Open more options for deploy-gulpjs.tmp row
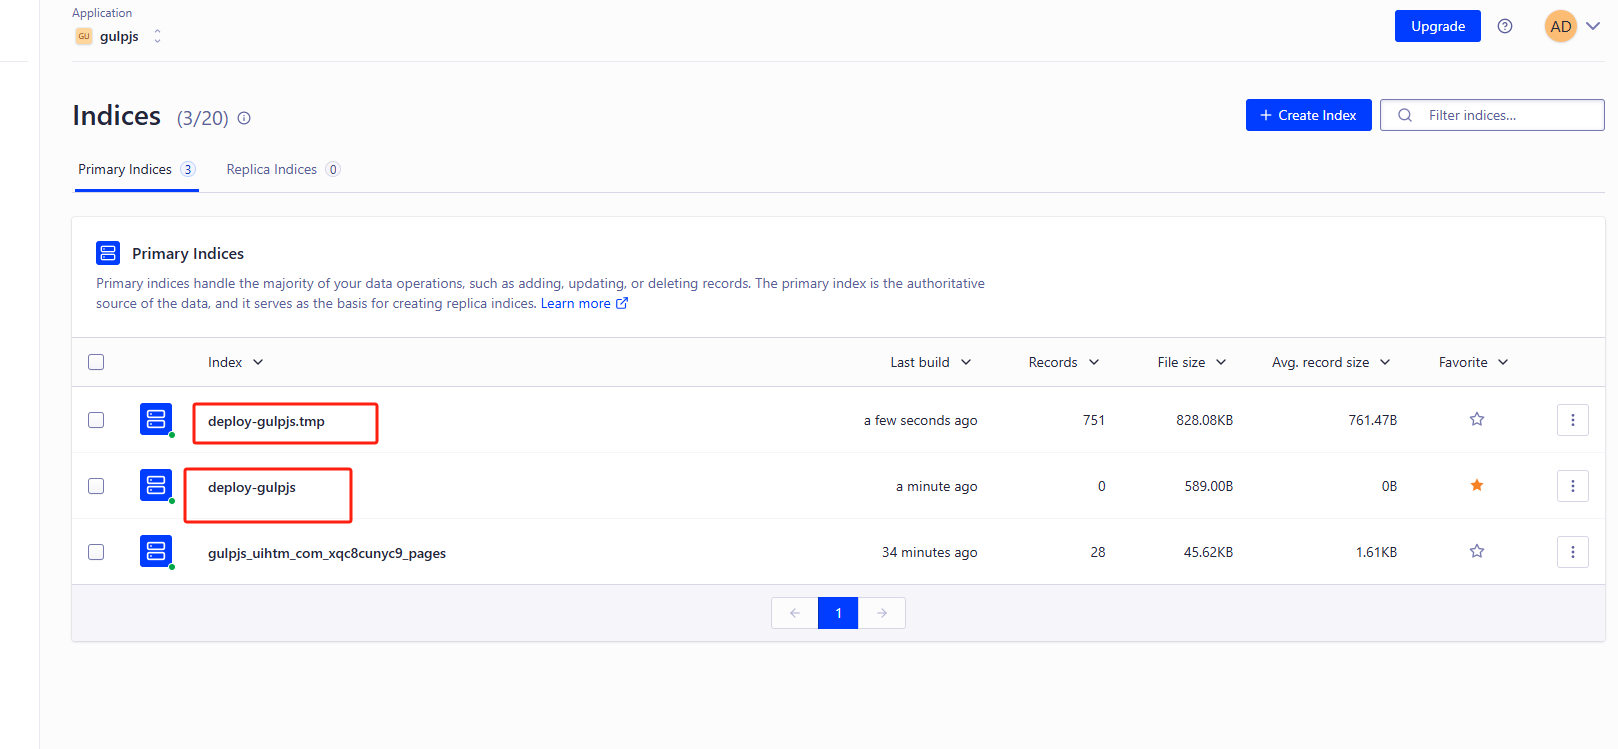Image resolution: width=1618 pixels, height=749 pixels. click(1572, 420)
